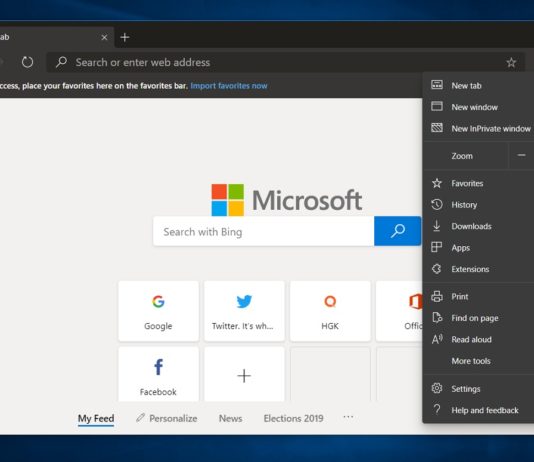Viewport: 534px width, 462px height.
Task: Switch to Elections 2019 tab
Action: (x=294, y=418)
